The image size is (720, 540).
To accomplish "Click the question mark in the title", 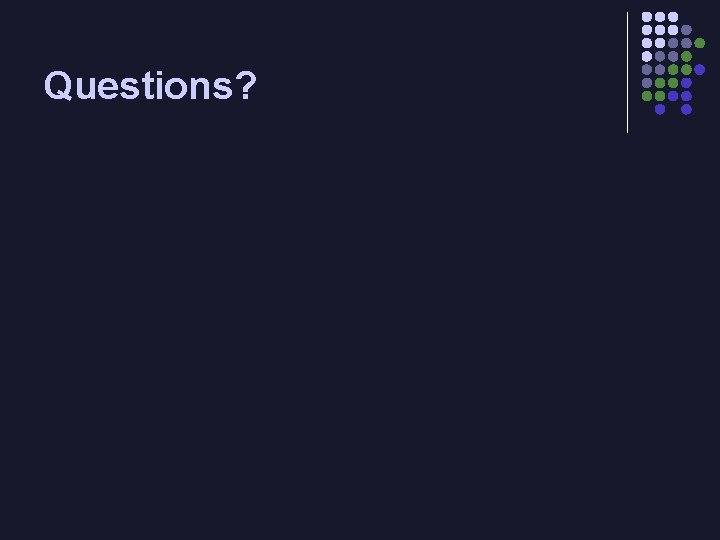I will click(246, 87).
